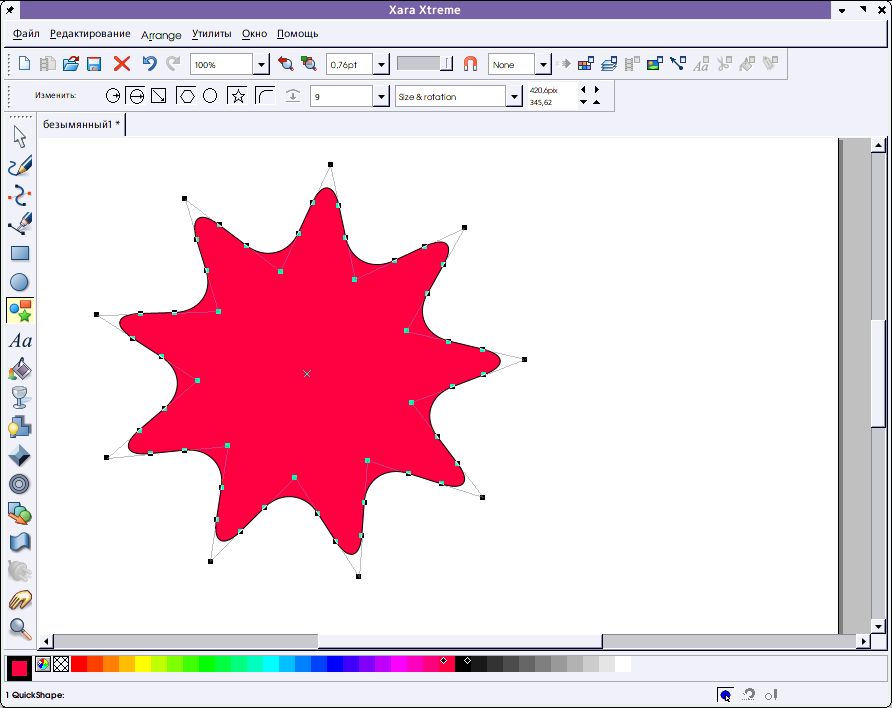
Task: Select the Selector arrow tool
Action: (x=20, y=137)
